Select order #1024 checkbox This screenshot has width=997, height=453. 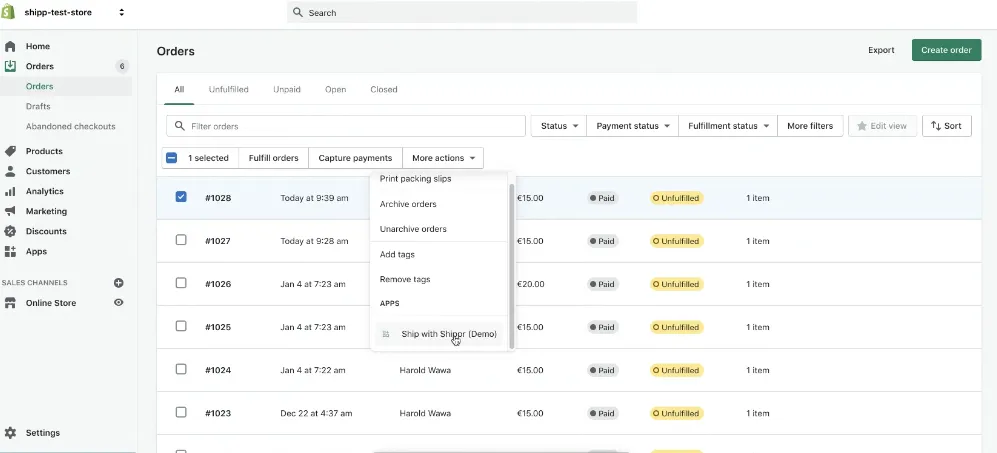pos(181,370)
